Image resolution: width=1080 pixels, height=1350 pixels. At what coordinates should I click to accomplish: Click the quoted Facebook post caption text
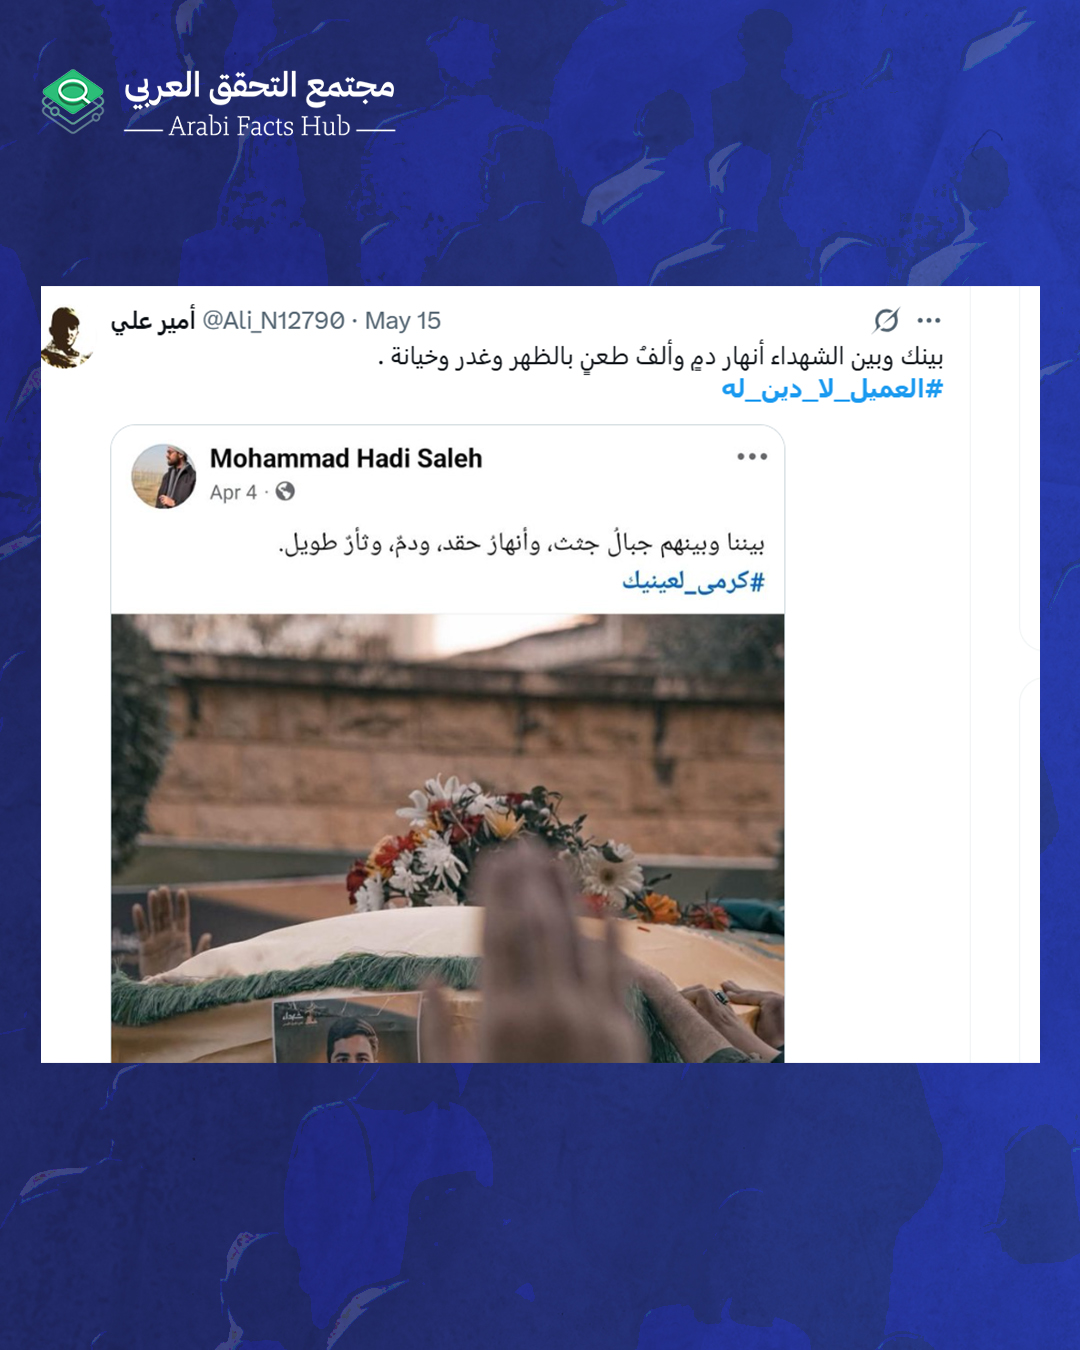click(522, 544)
